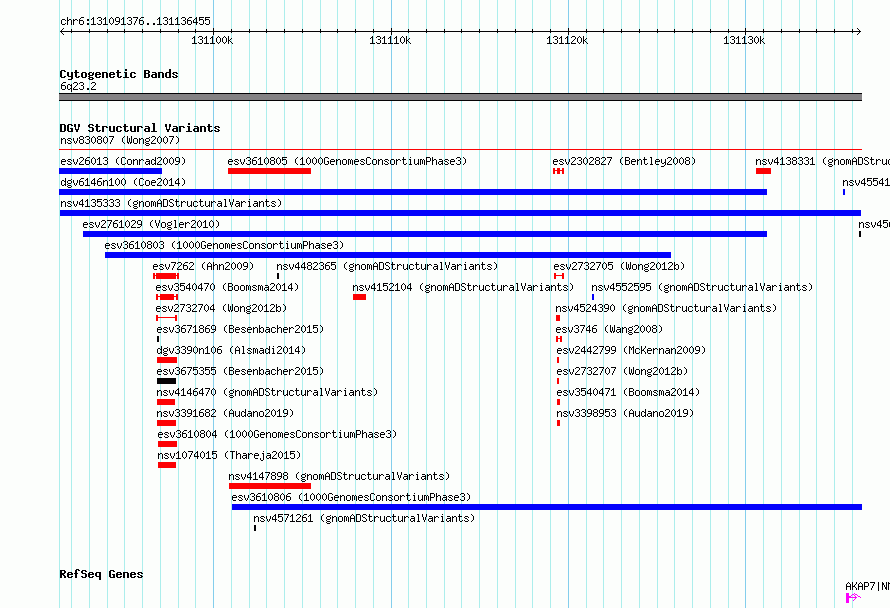Open esv3540471 (Boomsma2014) label
The height and width of the screenshot is (608, 890).
628,392
